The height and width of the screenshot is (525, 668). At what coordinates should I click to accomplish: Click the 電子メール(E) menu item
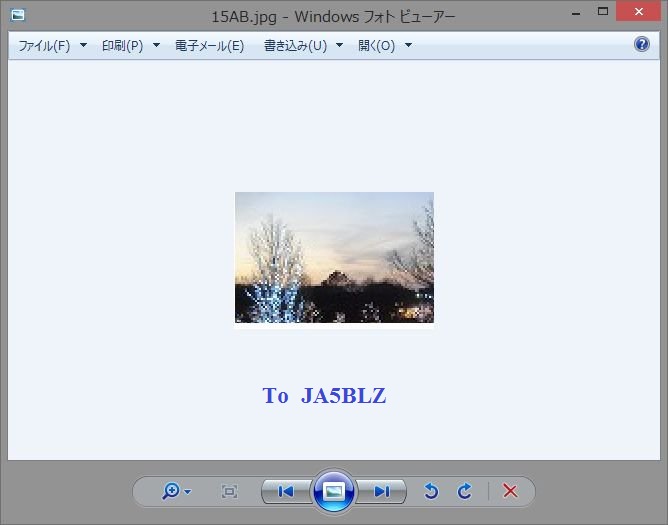tap(210, 46)
